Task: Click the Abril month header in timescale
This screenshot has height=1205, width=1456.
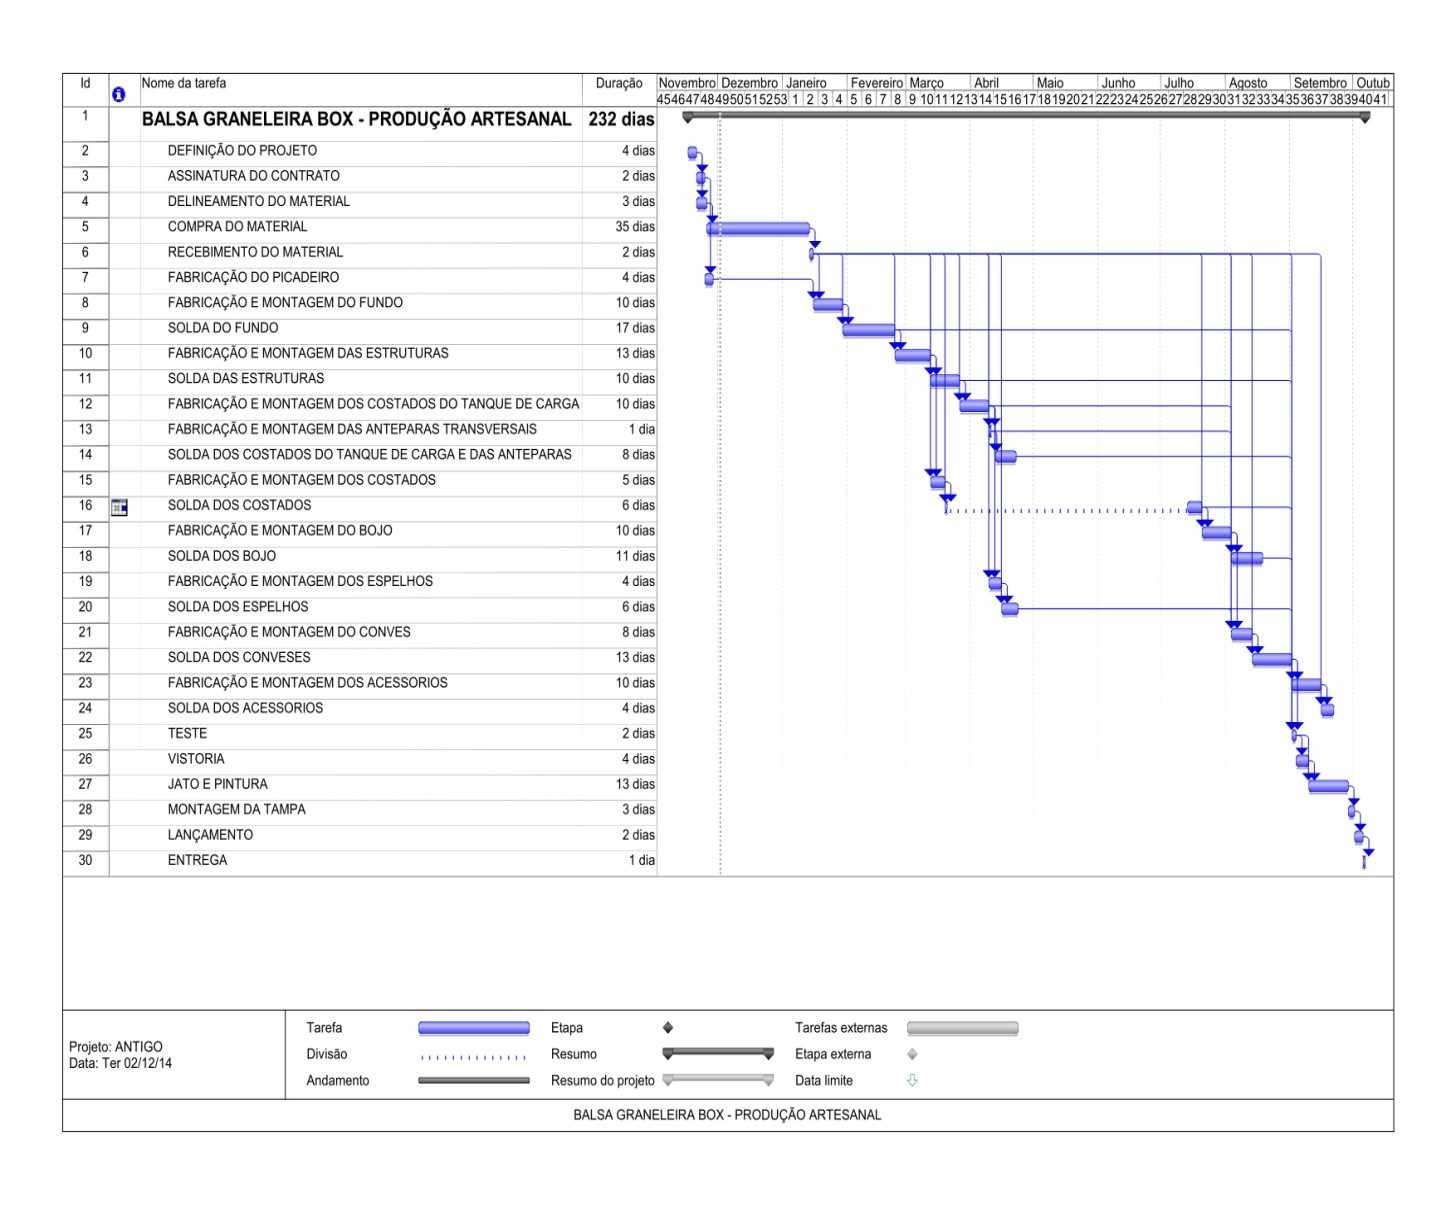Action: tap(986, 83)
